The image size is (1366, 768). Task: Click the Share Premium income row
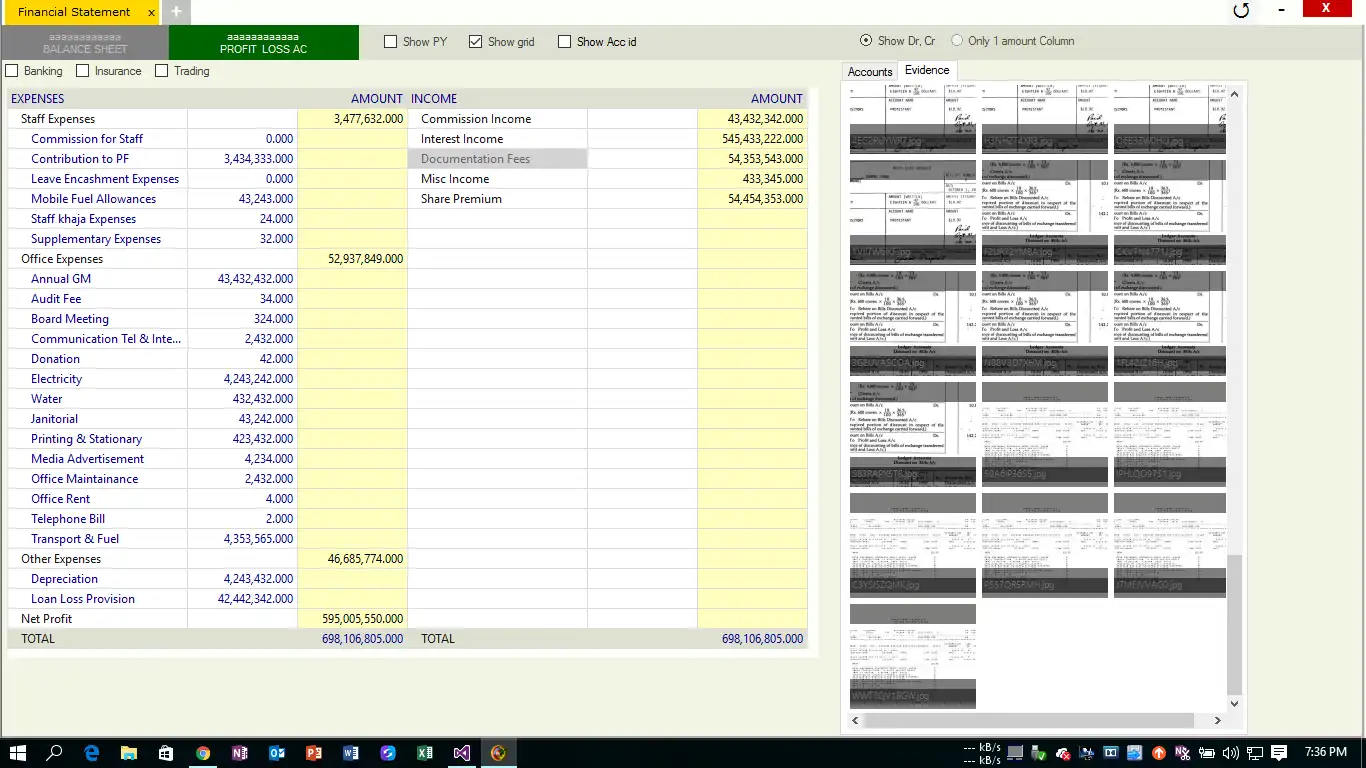click(461, 199)
